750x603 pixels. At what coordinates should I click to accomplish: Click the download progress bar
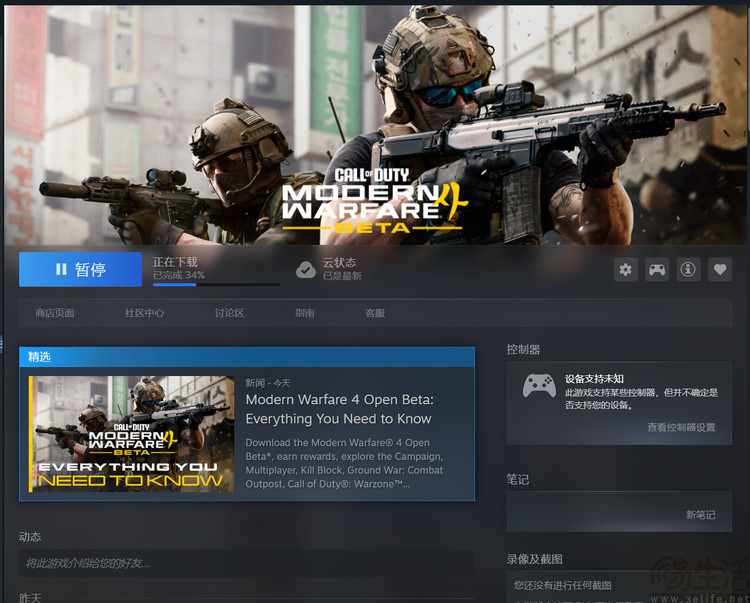[216, 285]
